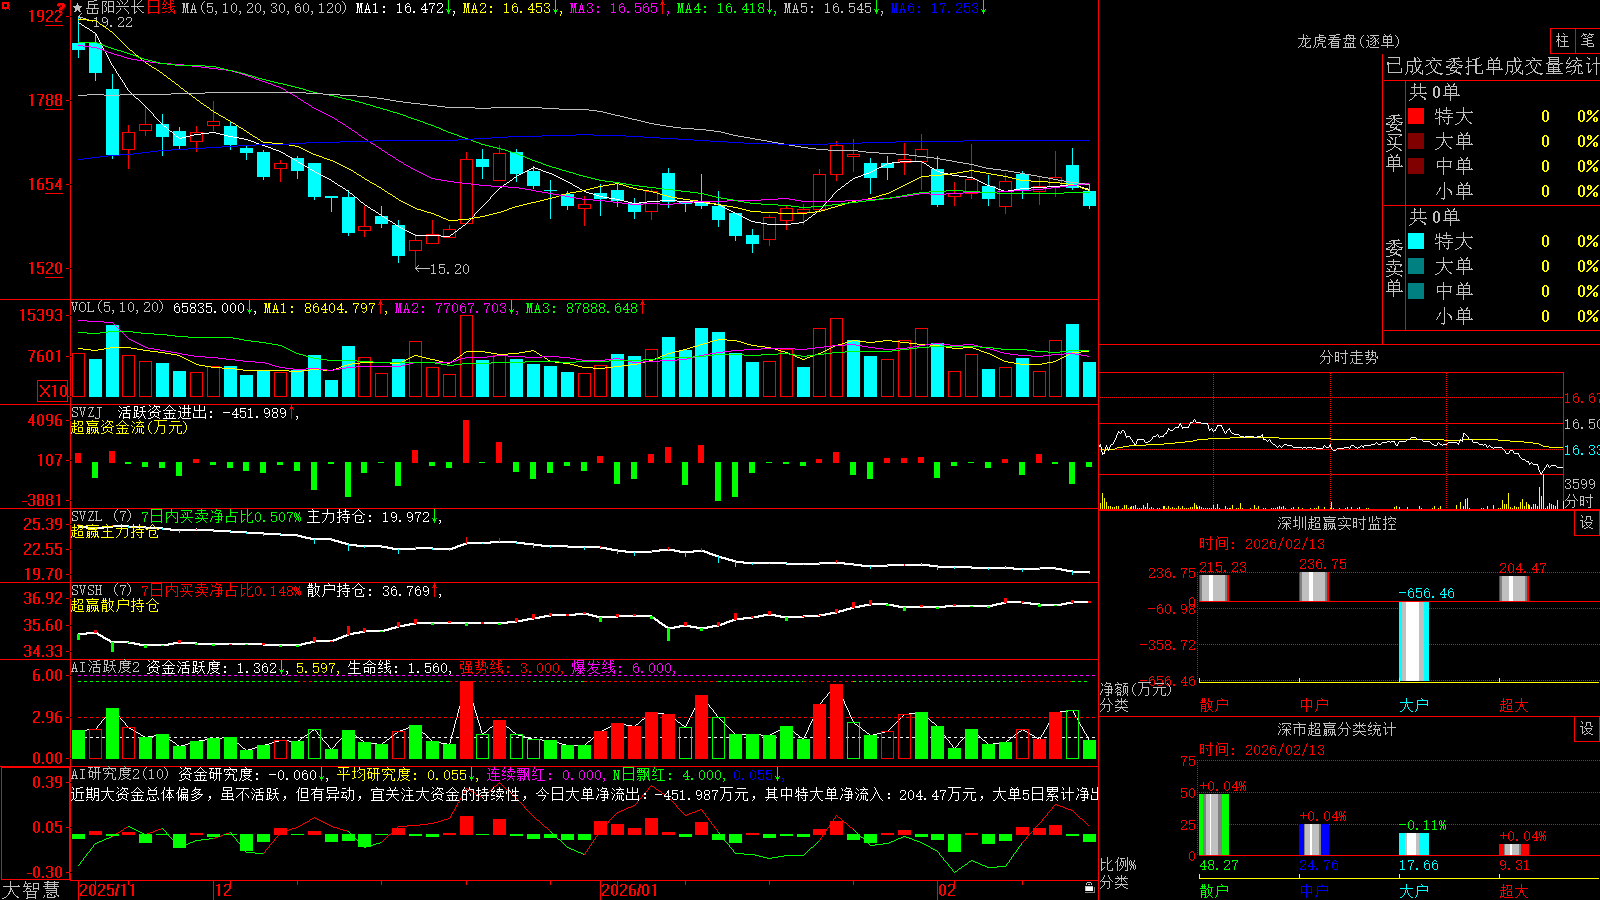Click the 深圳超赢实时监控 panel title

pyautogui.click(x=1337, y=523)
